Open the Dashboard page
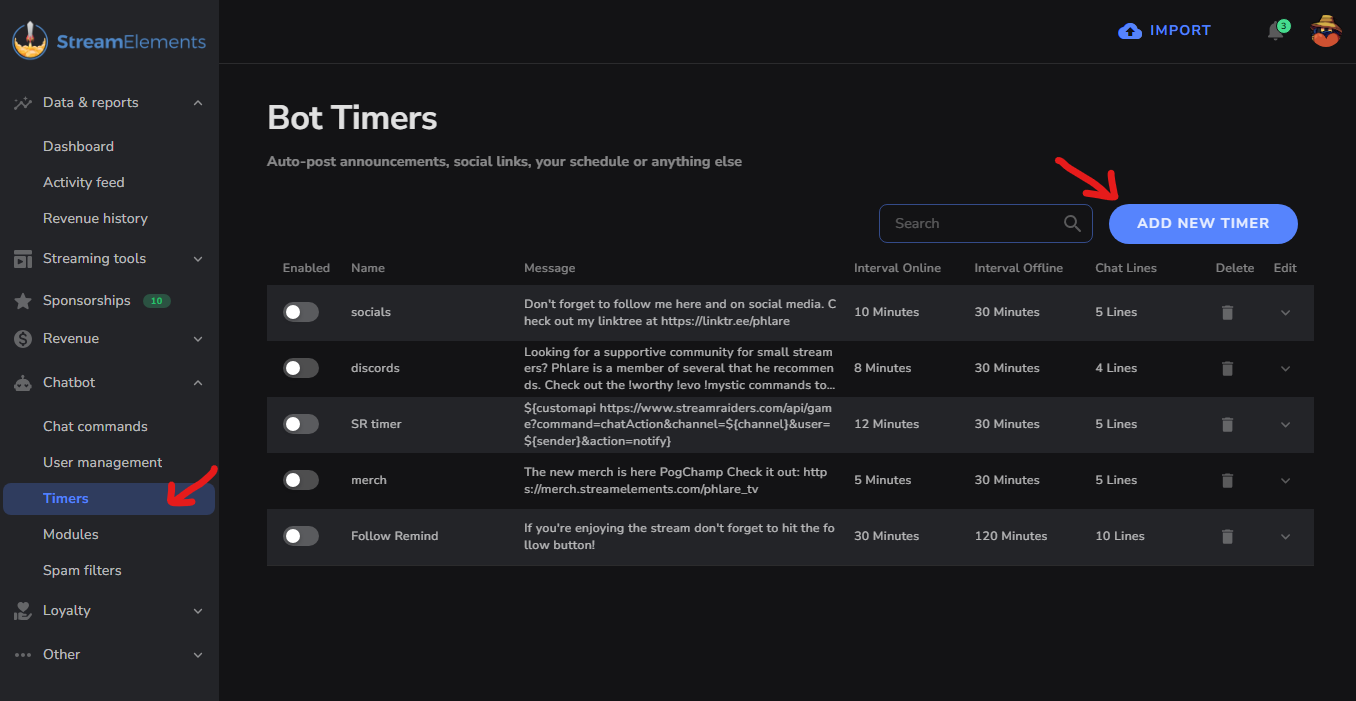The height and width of the screenshot is (701, 1356). tap(78, 146)
